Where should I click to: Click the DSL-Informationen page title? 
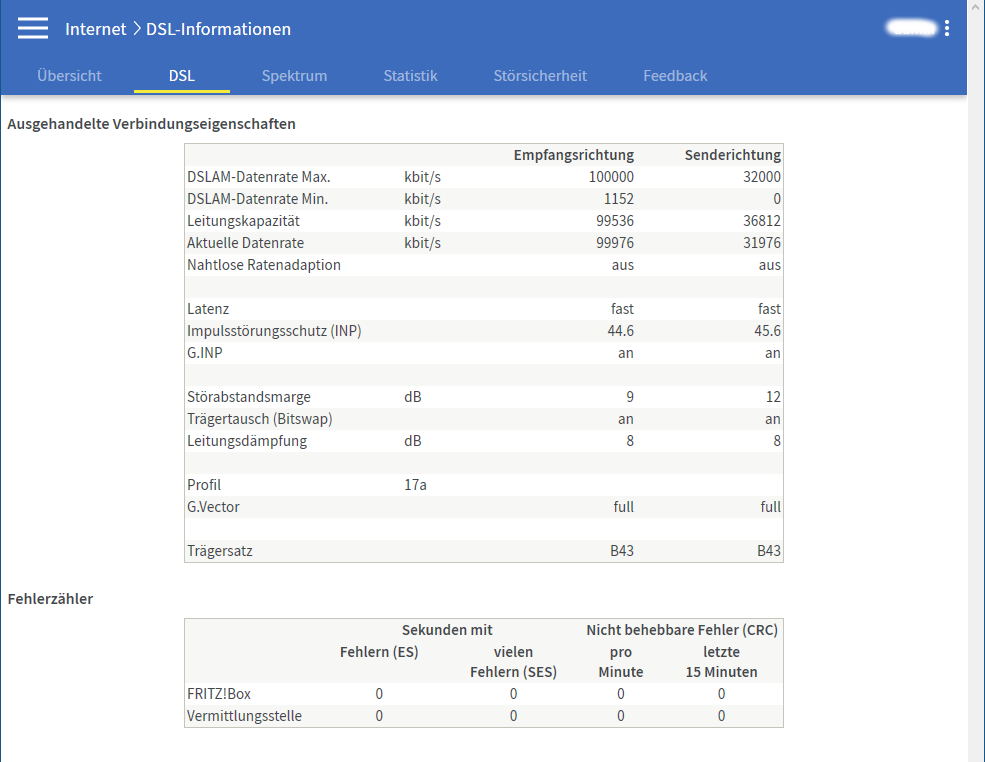point(218,29)
